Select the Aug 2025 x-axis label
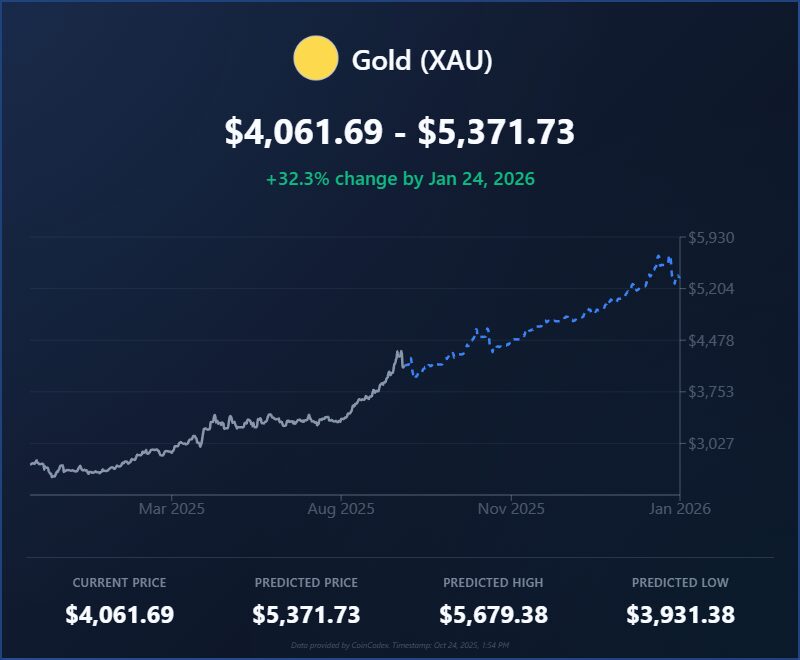 (341, 509)
